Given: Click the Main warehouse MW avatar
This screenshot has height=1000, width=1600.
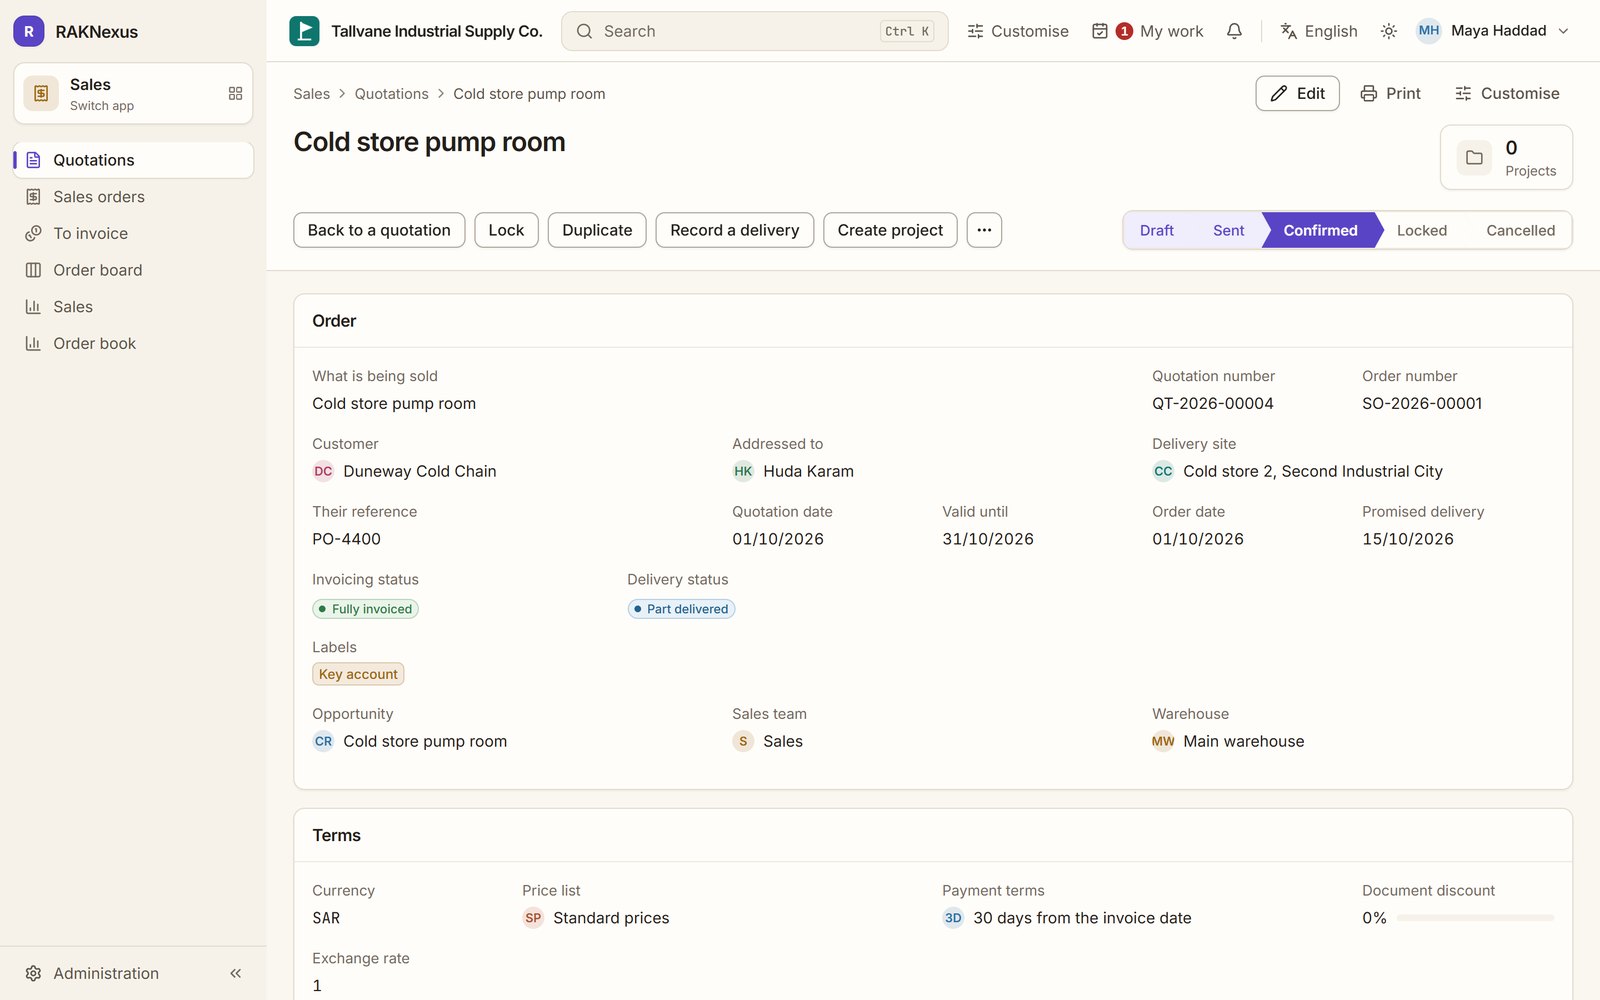Looking at the screenshot, I should point(1163,741).
